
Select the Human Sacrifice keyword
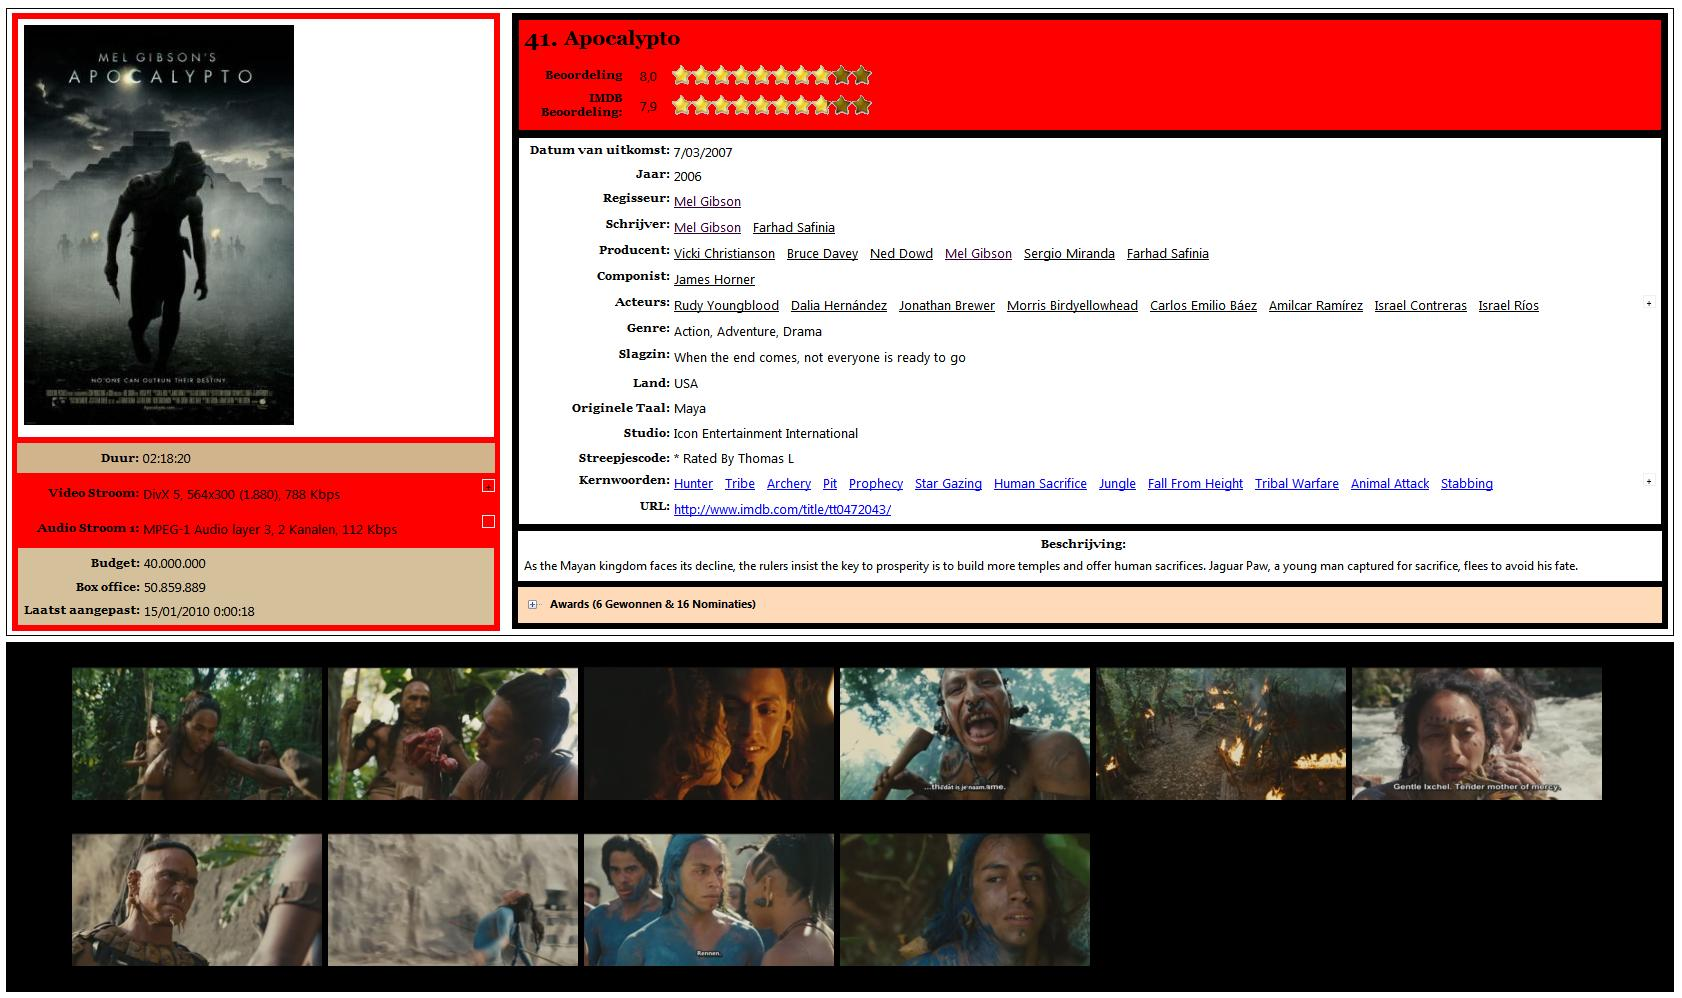(x=1040, y=483)
